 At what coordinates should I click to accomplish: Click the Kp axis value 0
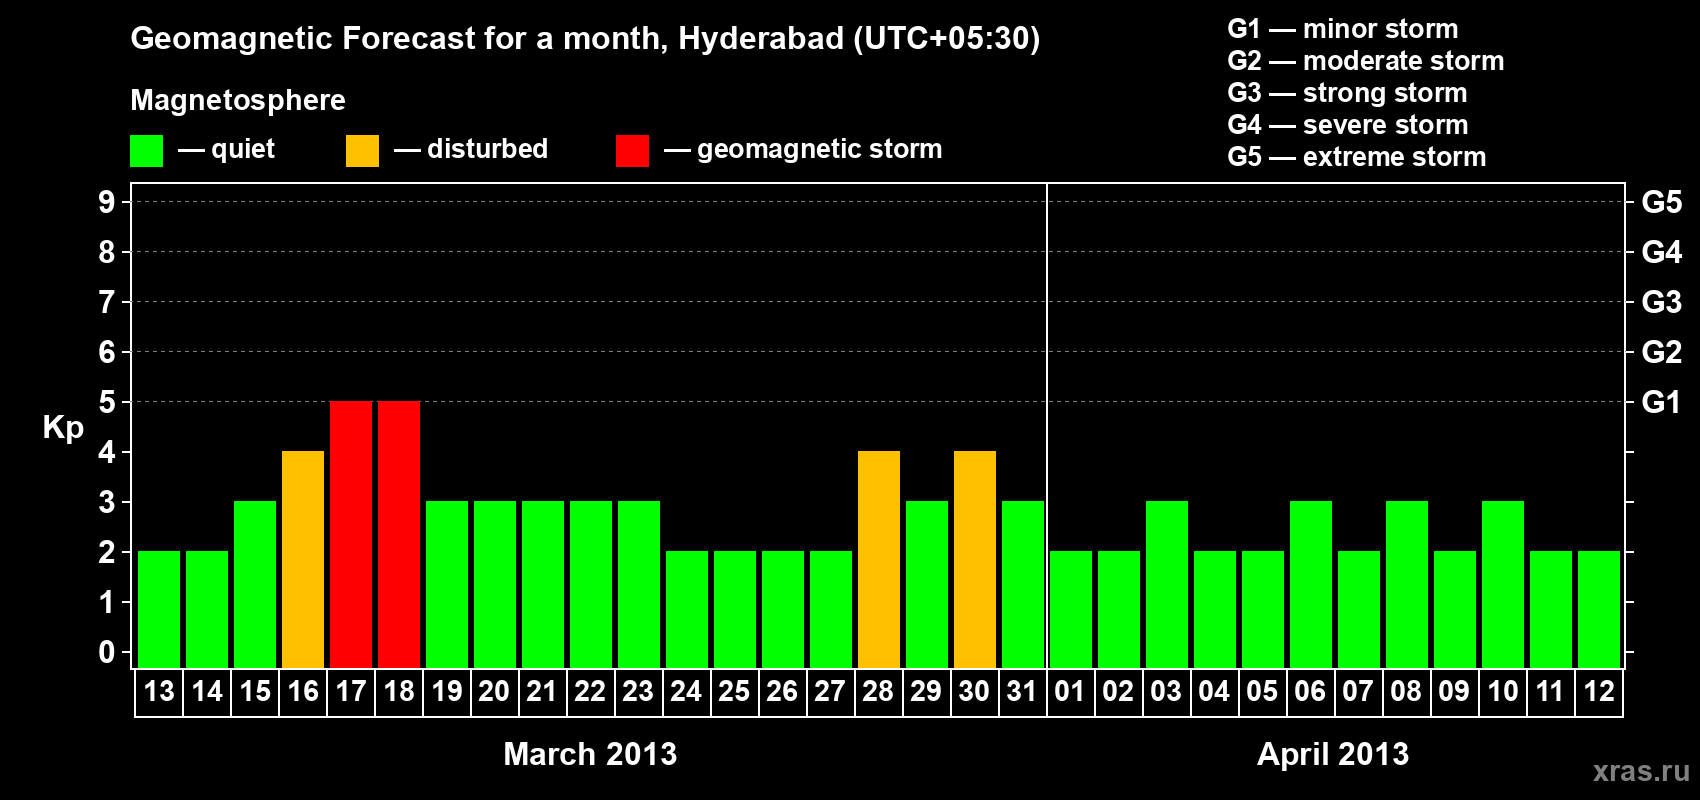(107, 652)
